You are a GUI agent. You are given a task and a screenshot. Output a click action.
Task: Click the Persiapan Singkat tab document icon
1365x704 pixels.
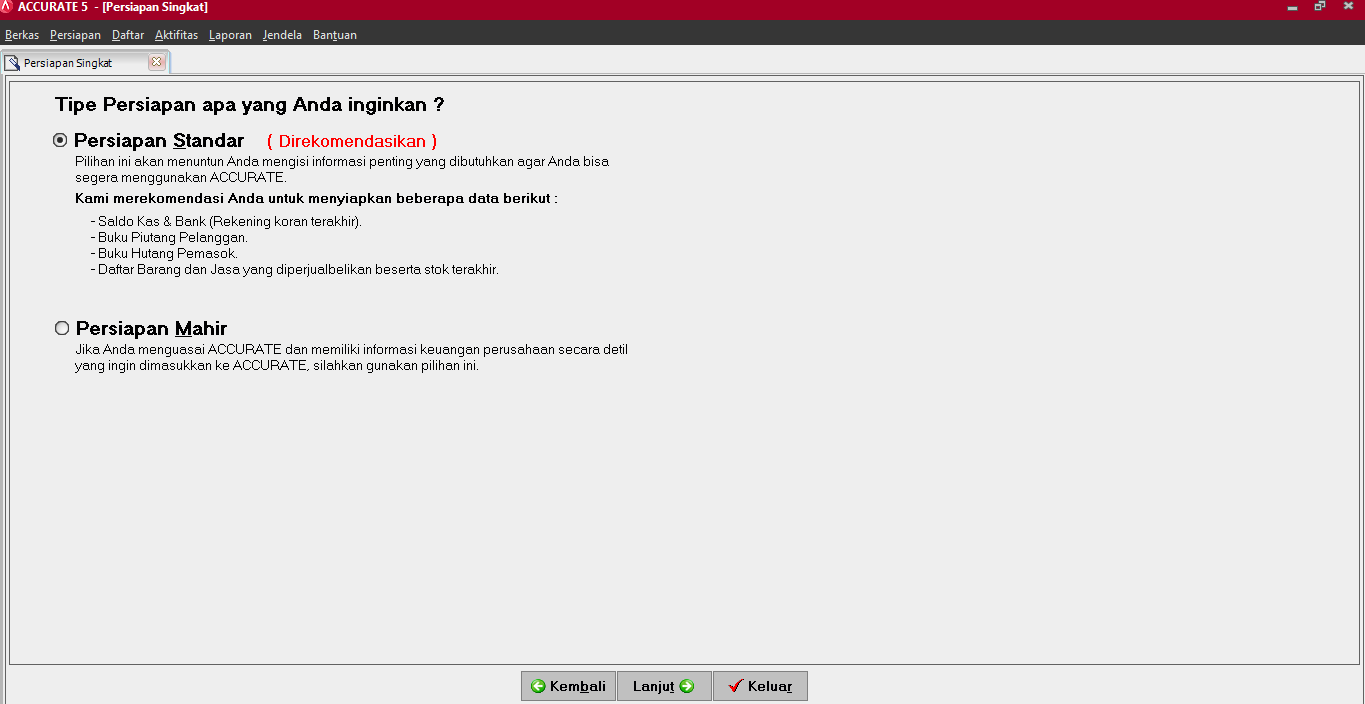pos(12,63)
